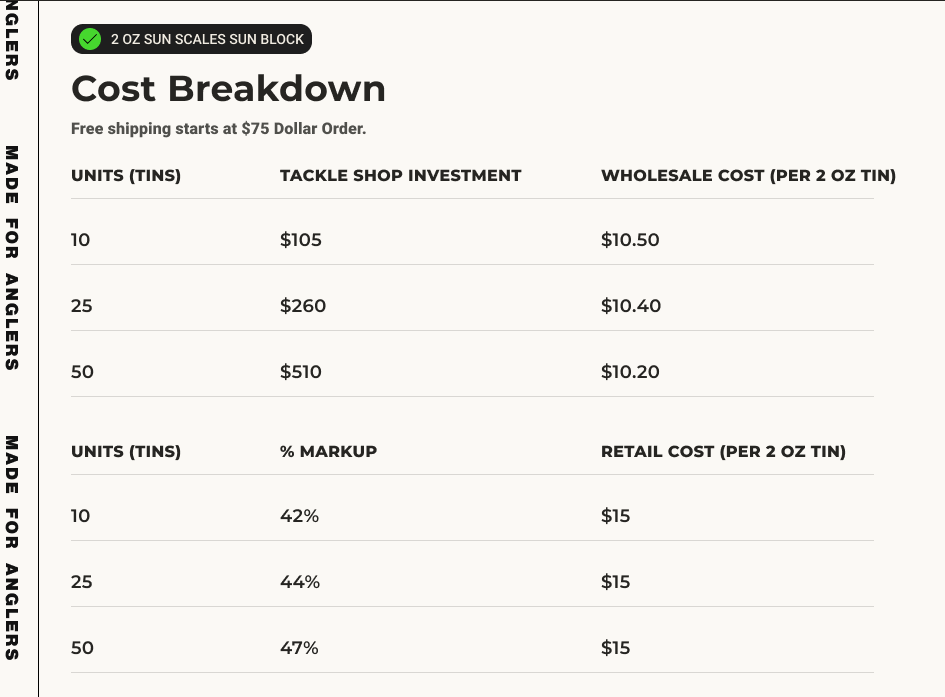The width and height of the screenshot is (945, 697).
Task: Click the % Markup column header
Action: coord(328,452)
